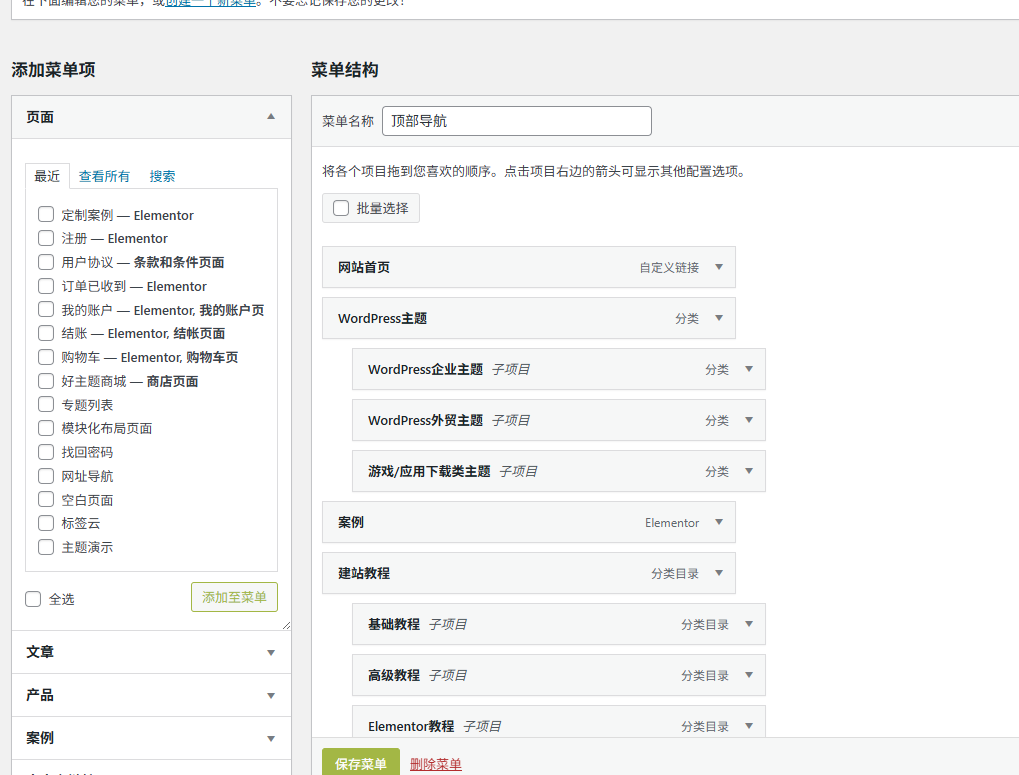Viewport: 1019px width, 775px height.
Task: Select the WordPress主题 menu item bar
Action: [529, 318]
